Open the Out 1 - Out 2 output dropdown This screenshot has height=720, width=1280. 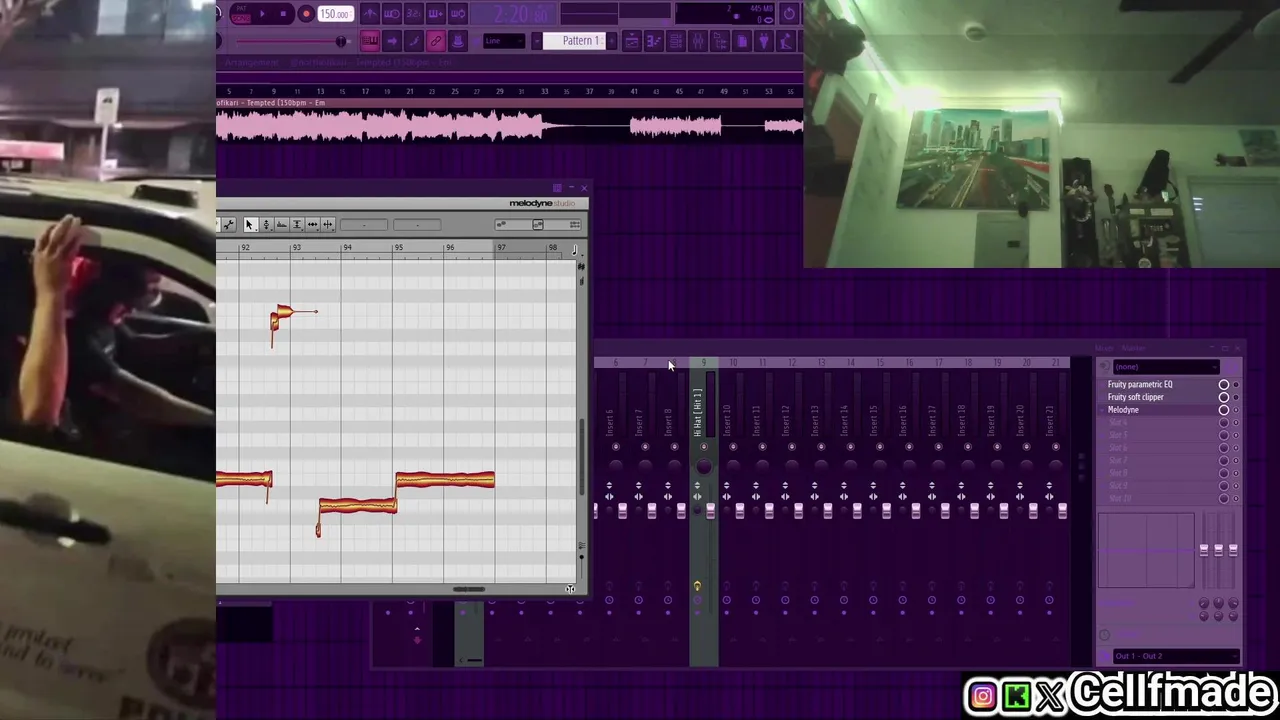(1176, 656)
